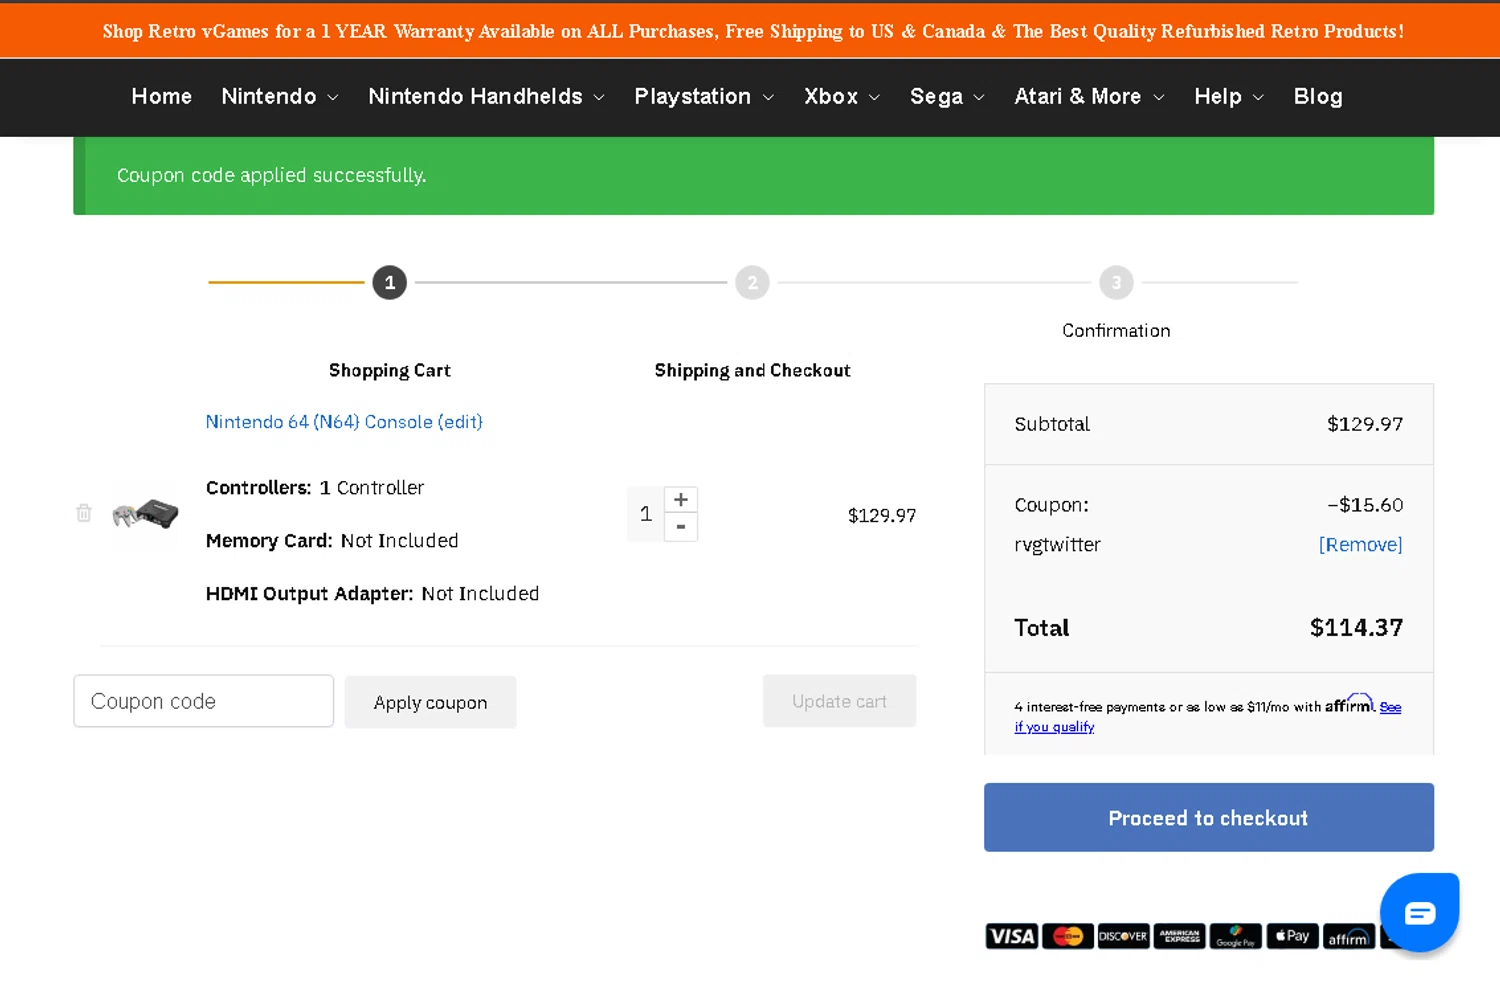The height and width of the screenshot is (992, 1500).
Task: Click the Subtotal label
Action: coord(1052,424)
